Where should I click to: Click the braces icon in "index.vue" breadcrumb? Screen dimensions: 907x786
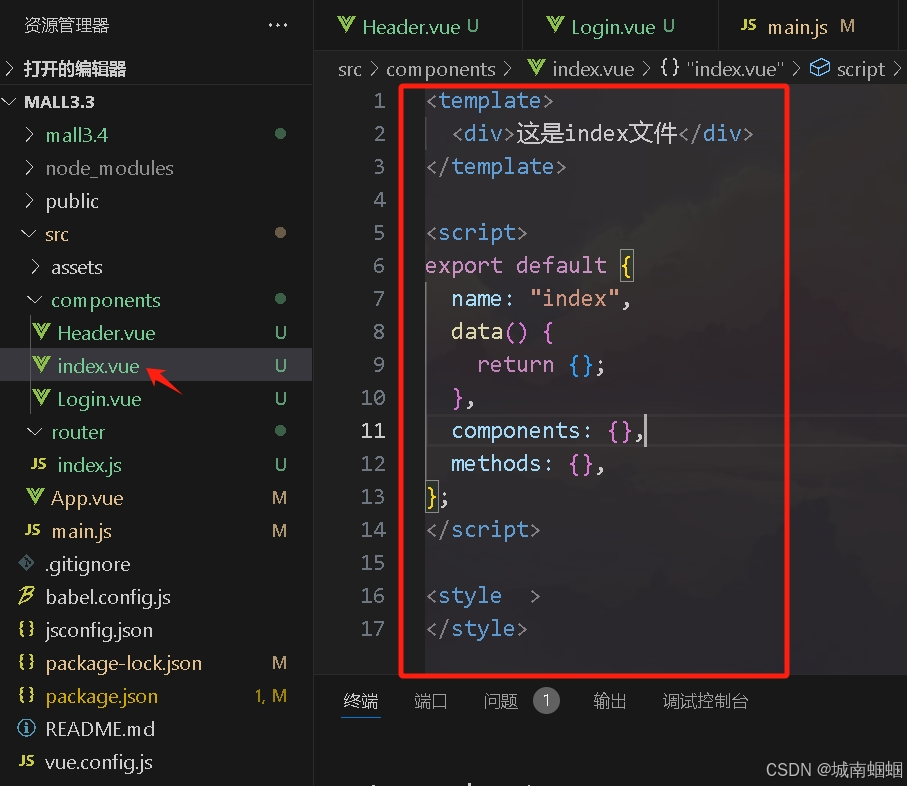pyautogui.click(x=670, y=68)
